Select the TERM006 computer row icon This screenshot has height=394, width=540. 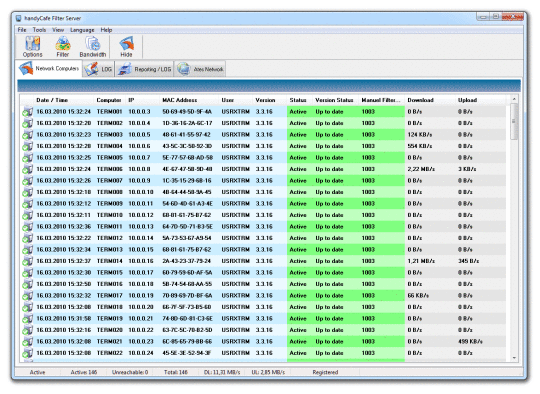coord(27,169)
